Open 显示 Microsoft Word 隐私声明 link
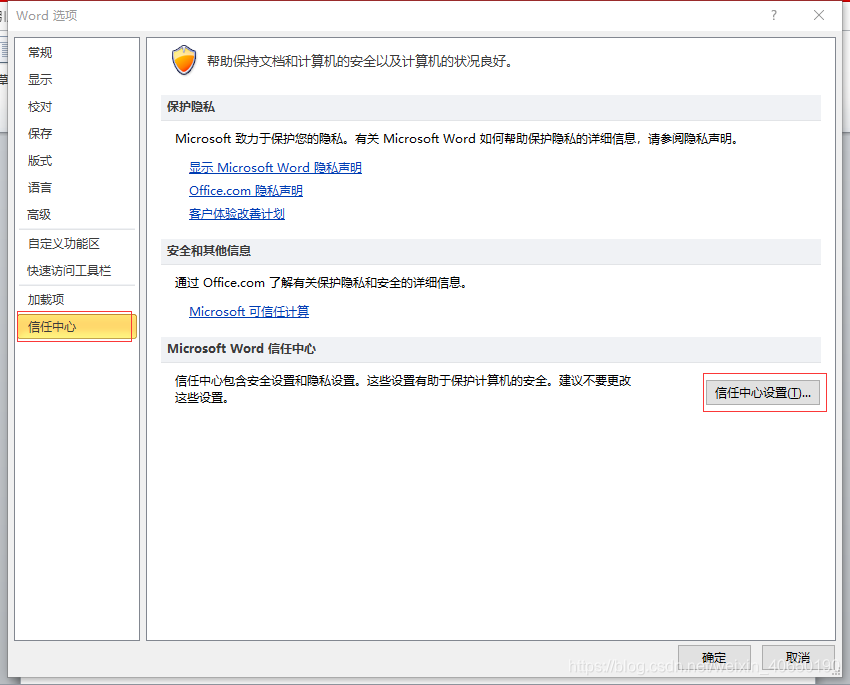 [275, 168]
